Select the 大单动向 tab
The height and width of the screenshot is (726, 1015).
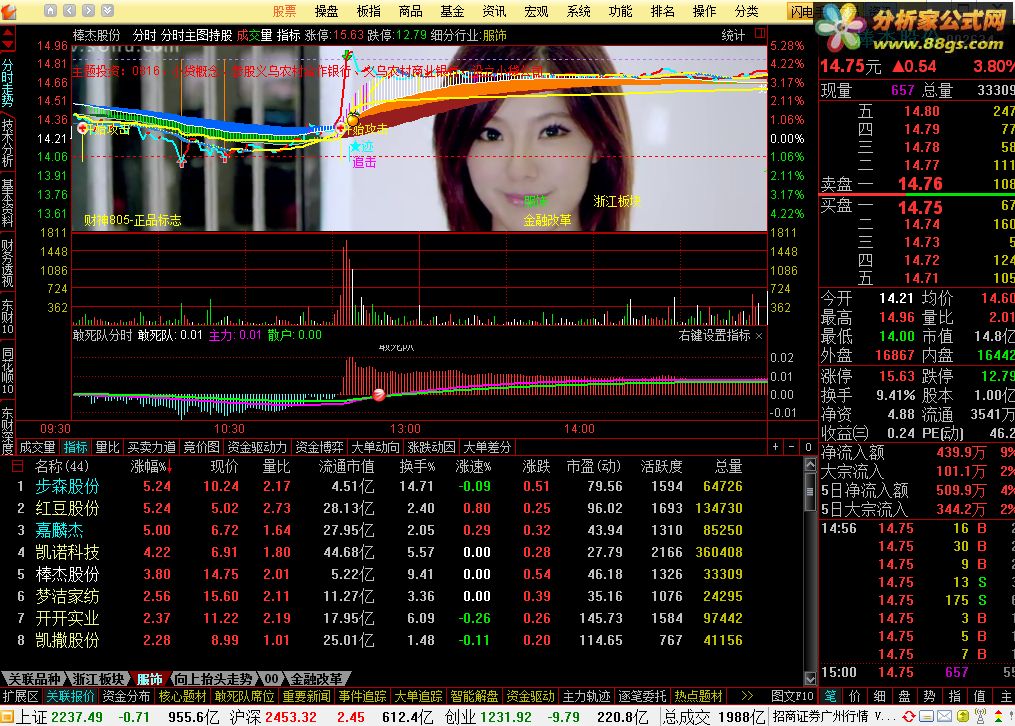(x=375, y=447)
